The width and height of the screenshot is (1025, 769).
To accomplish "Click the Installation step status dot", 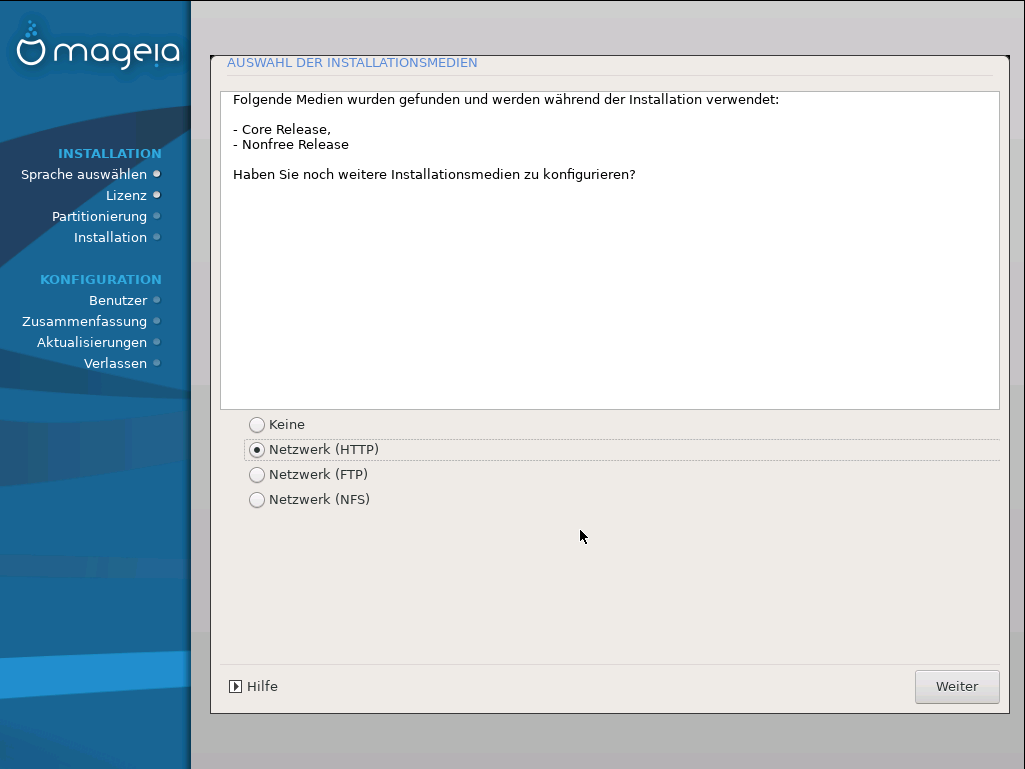I will pyautogui.click(x=157, y=237).
